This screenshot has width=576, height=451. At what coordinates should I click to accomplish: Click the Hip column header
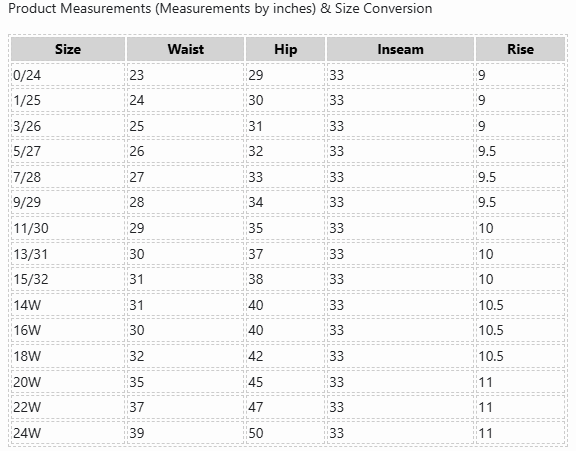tap(285, 49)
